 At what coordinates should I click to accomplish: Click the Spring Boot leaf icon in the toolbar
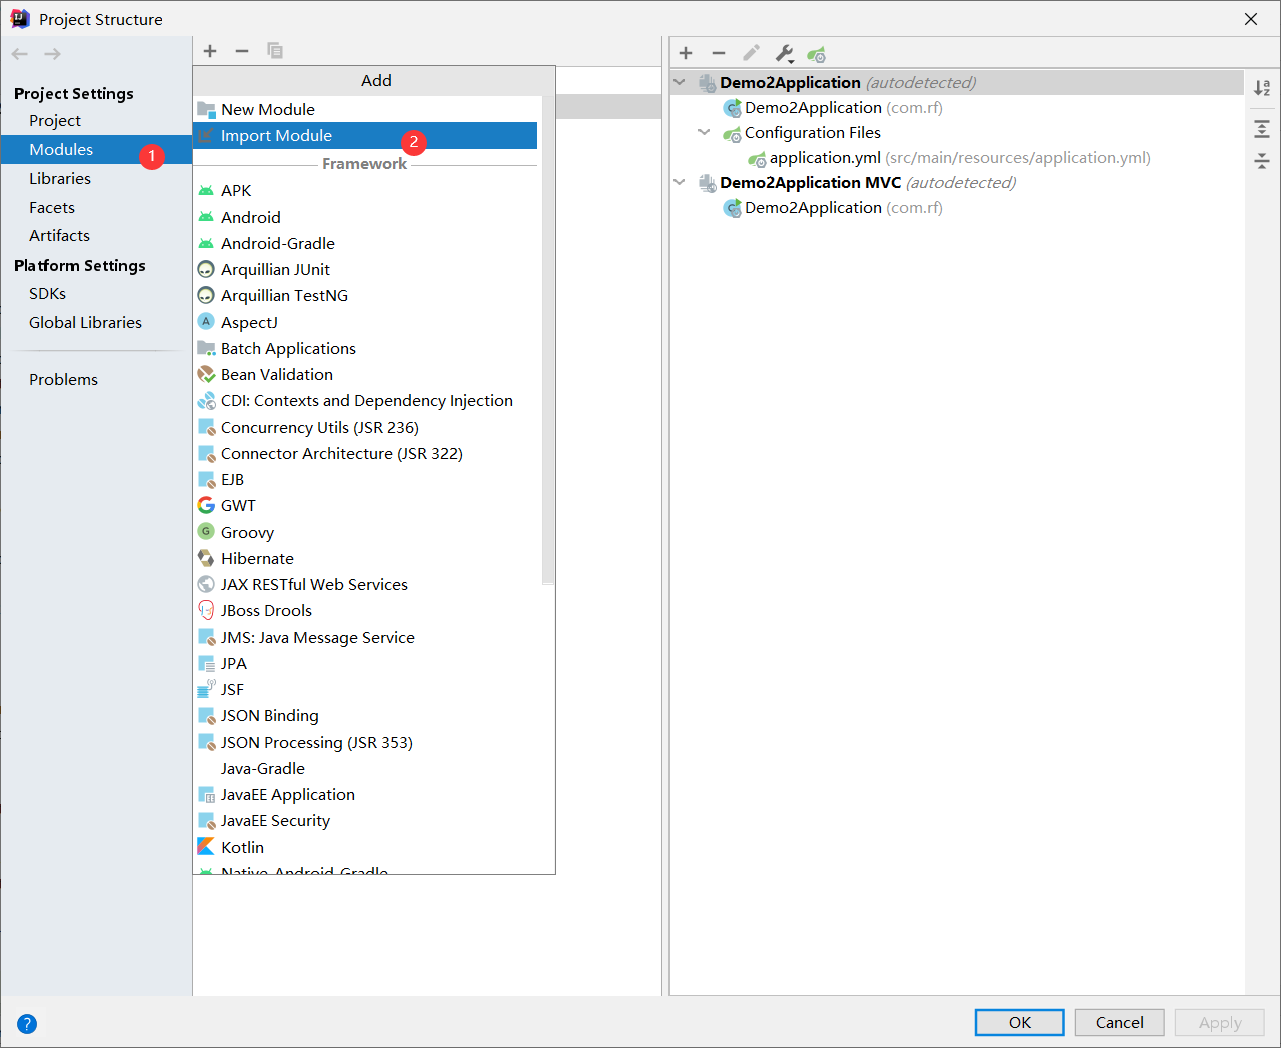click(817, 54)
